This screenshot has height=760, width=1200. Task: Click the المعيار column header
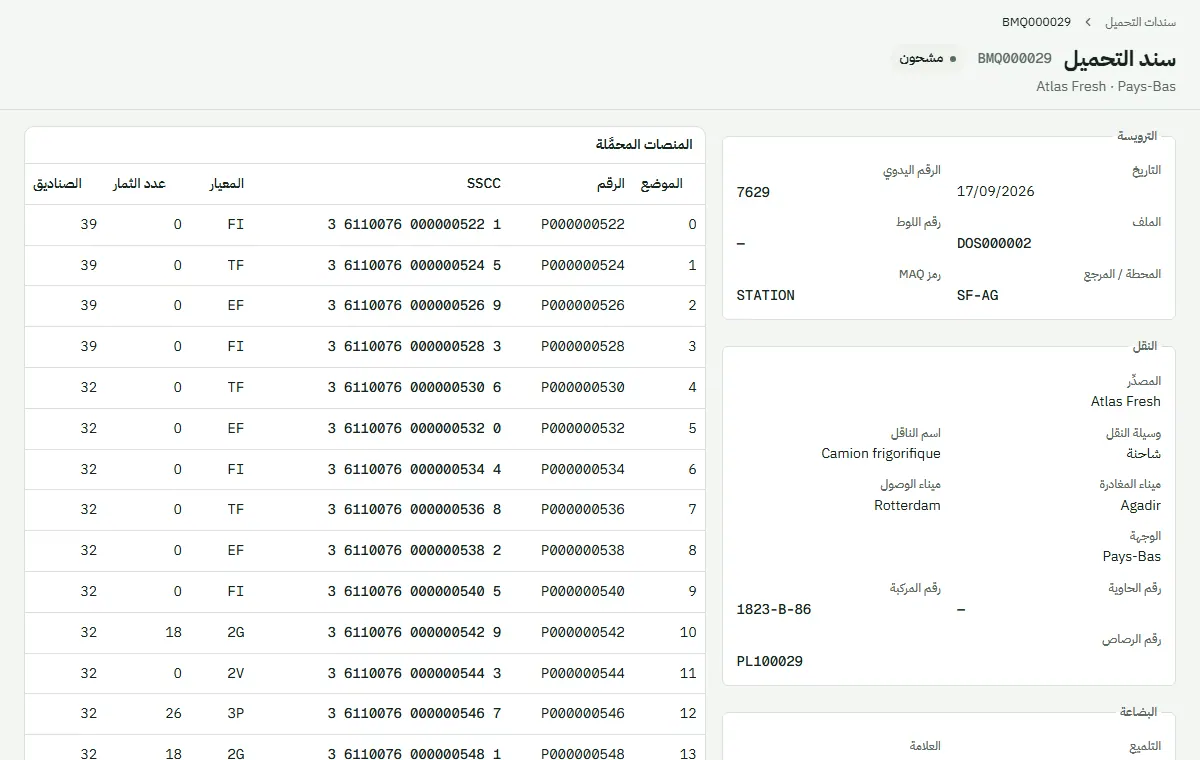[x=226, y=184]
